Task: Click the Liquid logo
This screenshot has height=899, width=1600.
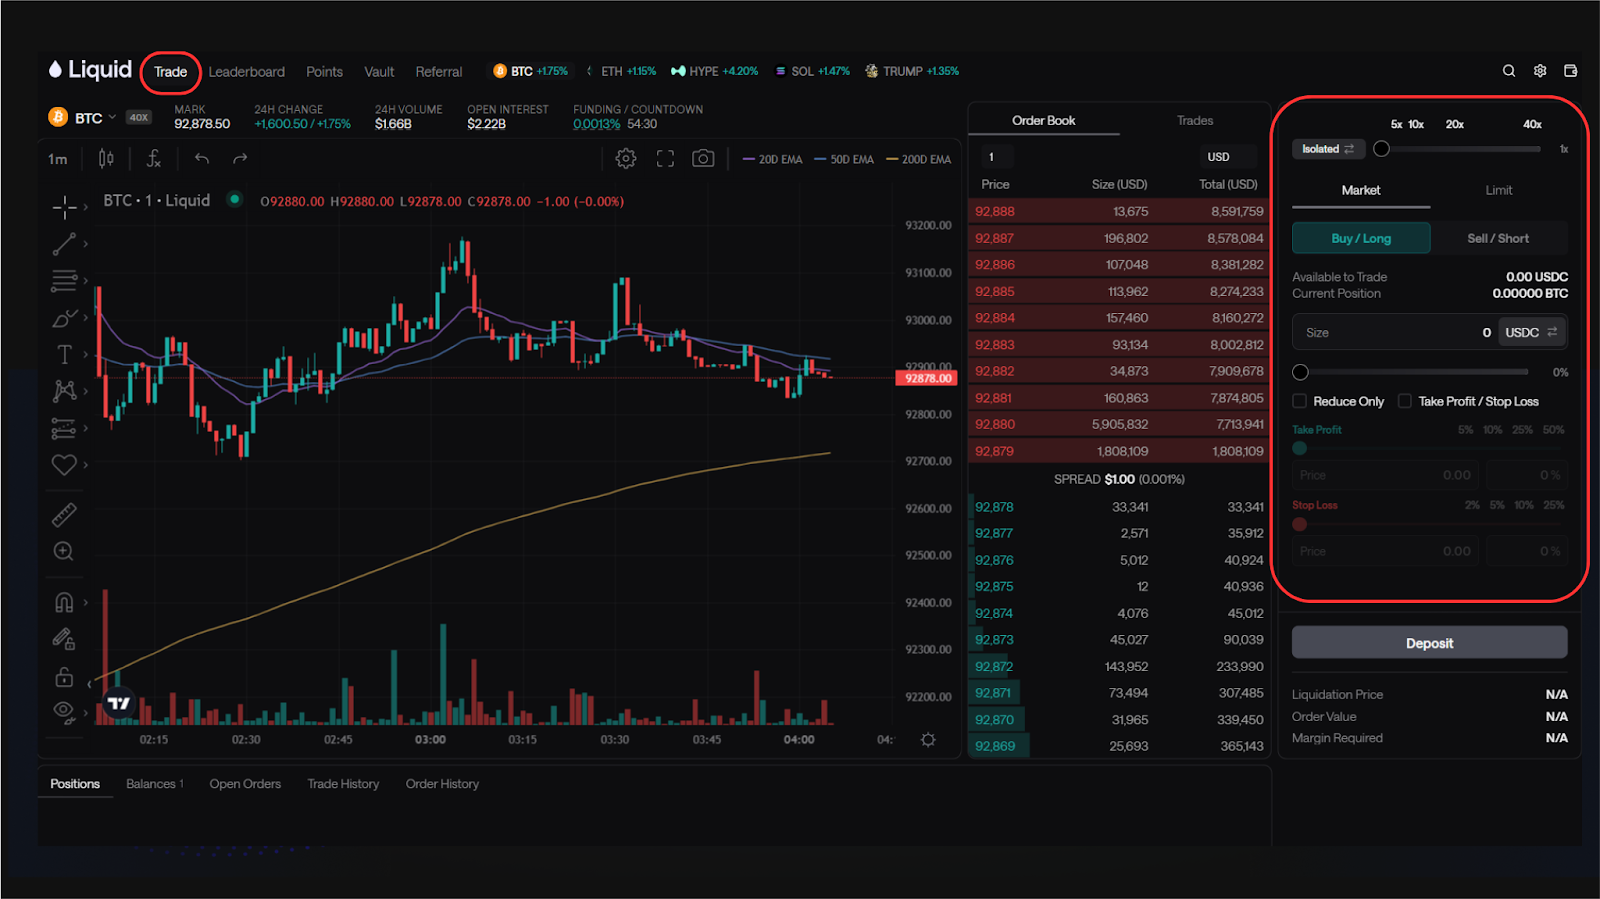Action: [x=90, y=70]
